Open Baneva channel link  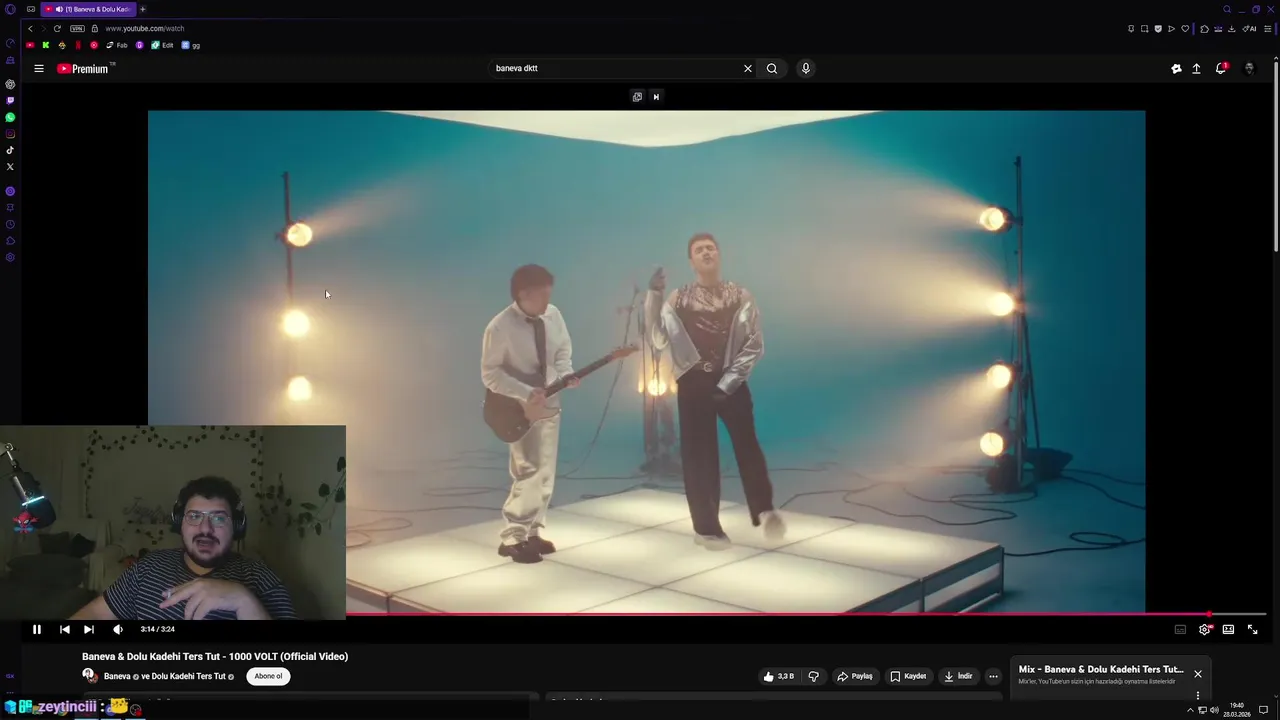(x=117, y=677)
